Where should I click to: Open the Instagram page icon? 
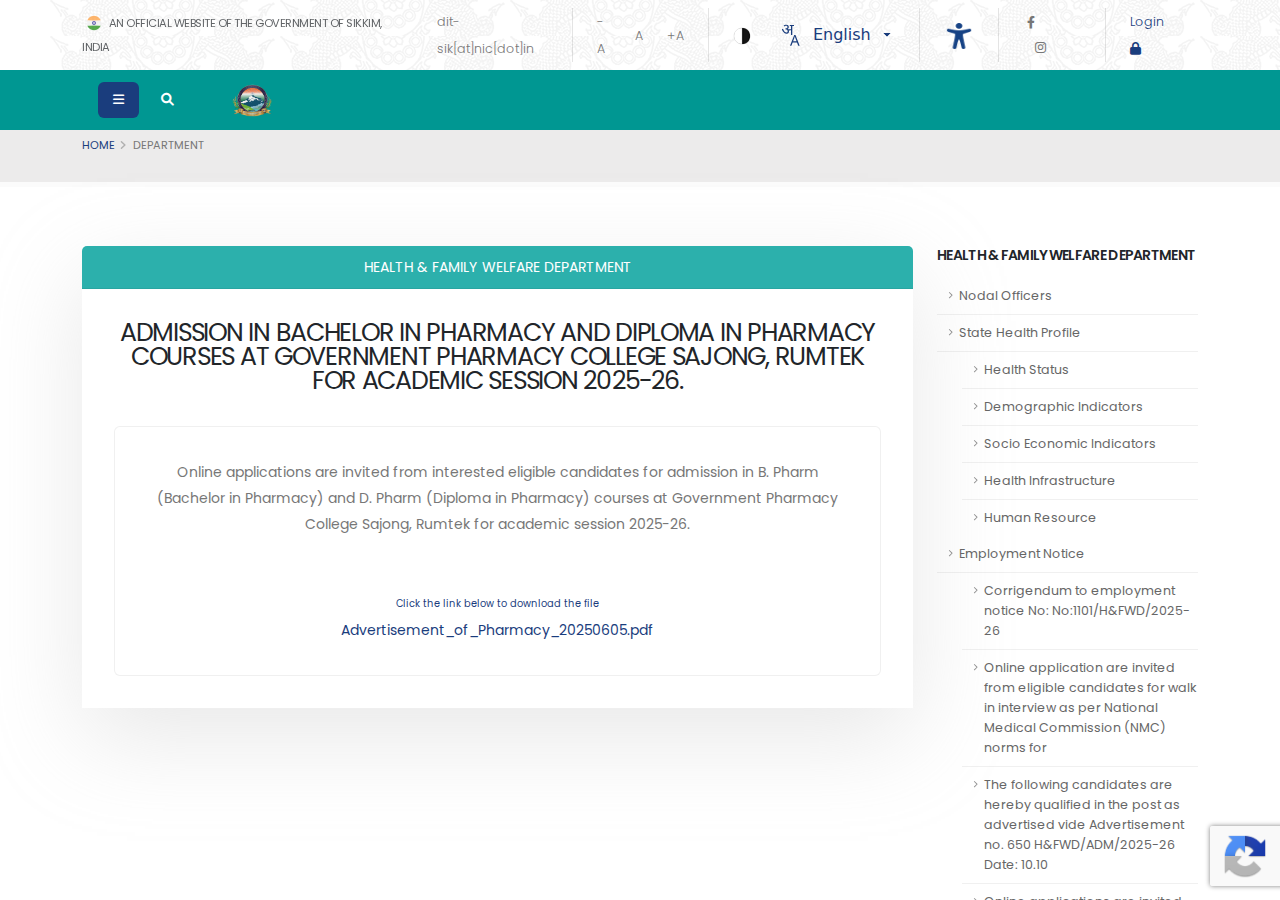click(x=1040, y=47)
